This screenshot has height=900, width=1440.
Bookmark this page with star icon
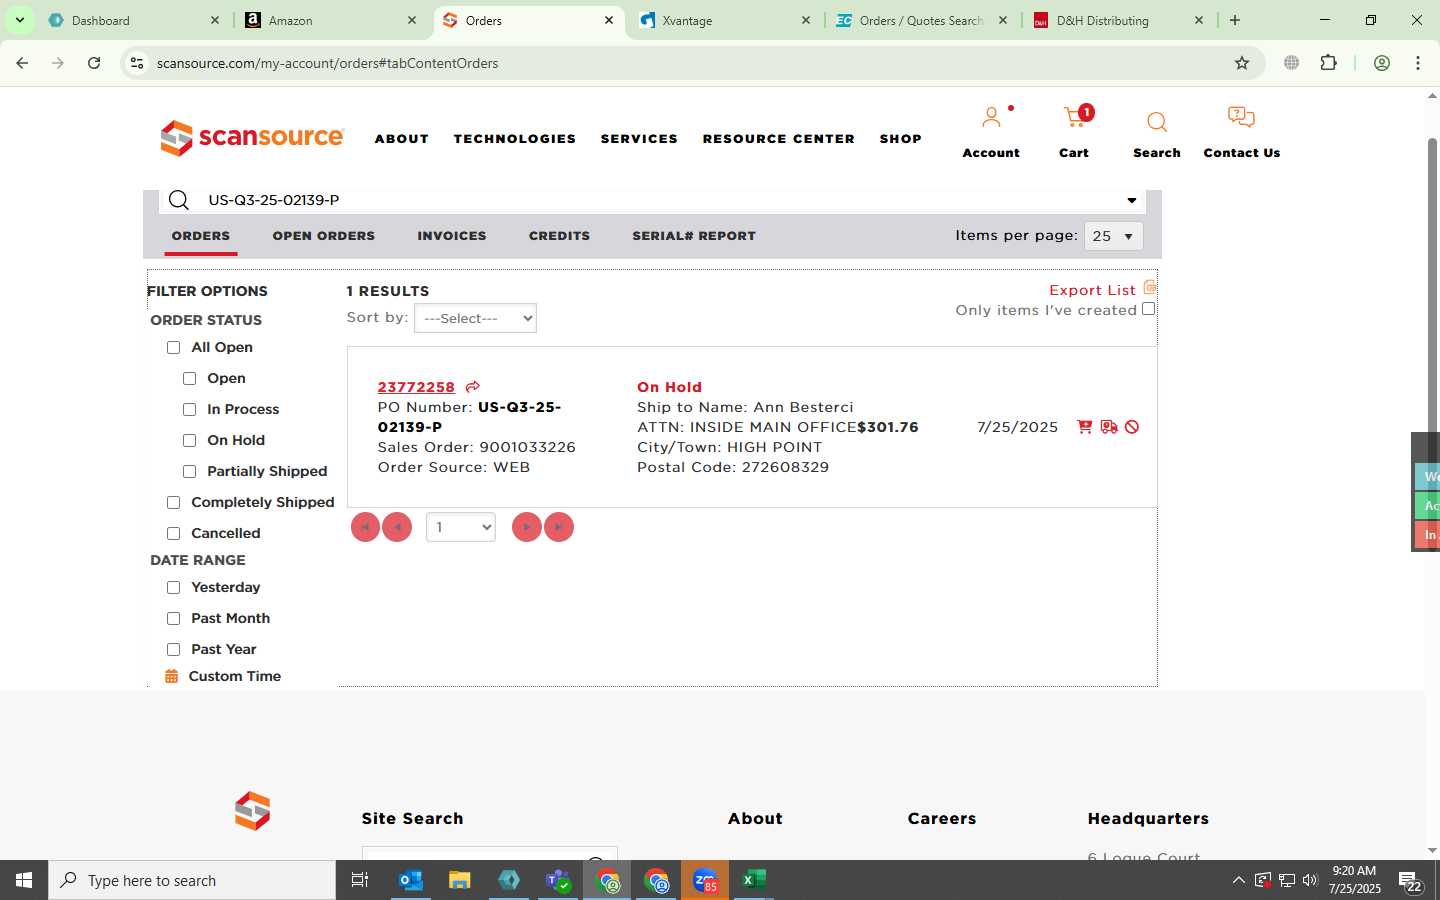coord(1242,63)
